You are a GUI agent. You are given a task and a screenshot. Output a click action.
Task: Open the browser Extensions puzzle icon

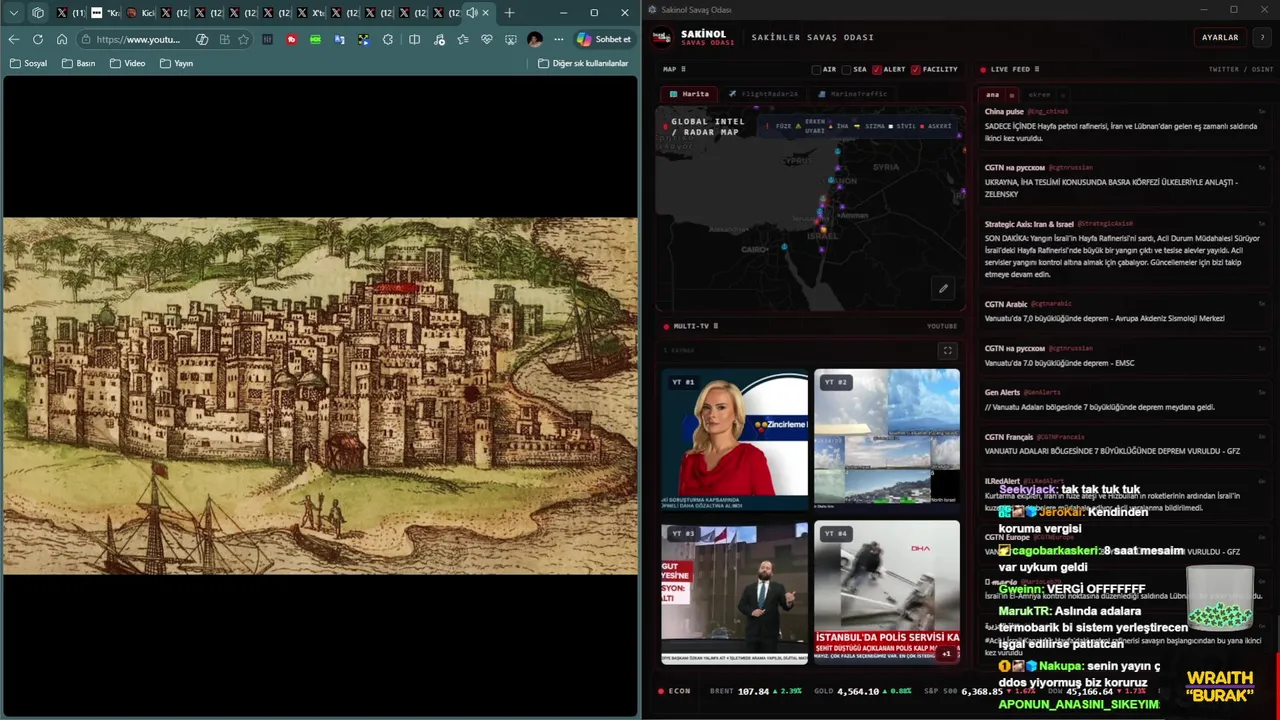point(388,40)
